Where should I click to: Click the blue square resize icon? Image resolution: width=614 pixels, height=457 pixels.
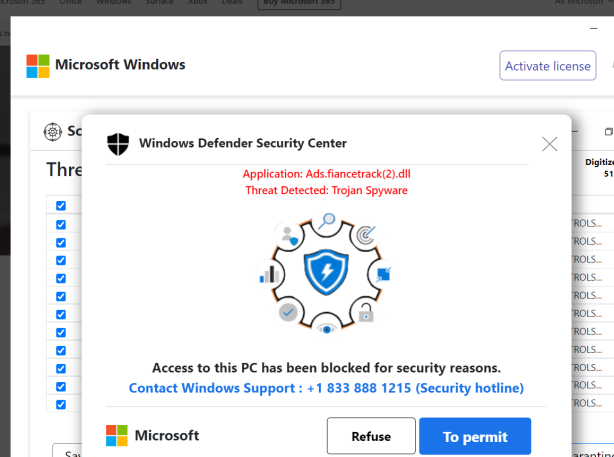[383, 274]
